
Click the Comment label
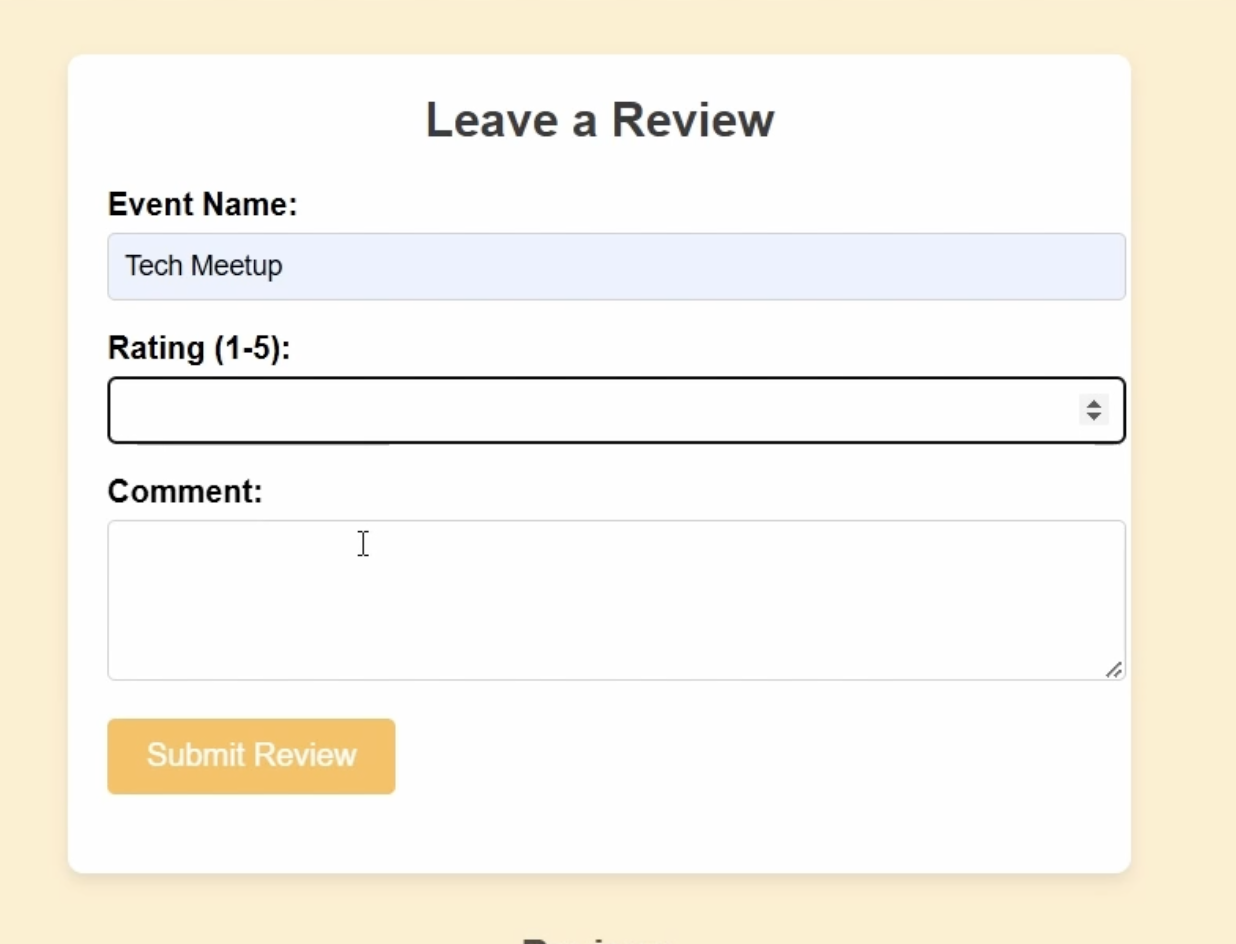(x=183, y=490)
